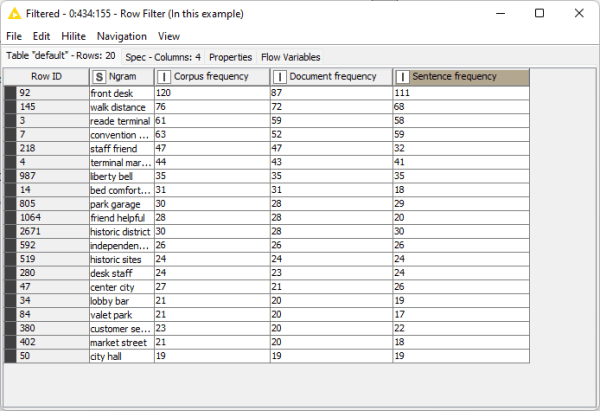This screenshot has height=411, width=600.
Task: Click the Row ID column header
Action: [x=46, y=77]
